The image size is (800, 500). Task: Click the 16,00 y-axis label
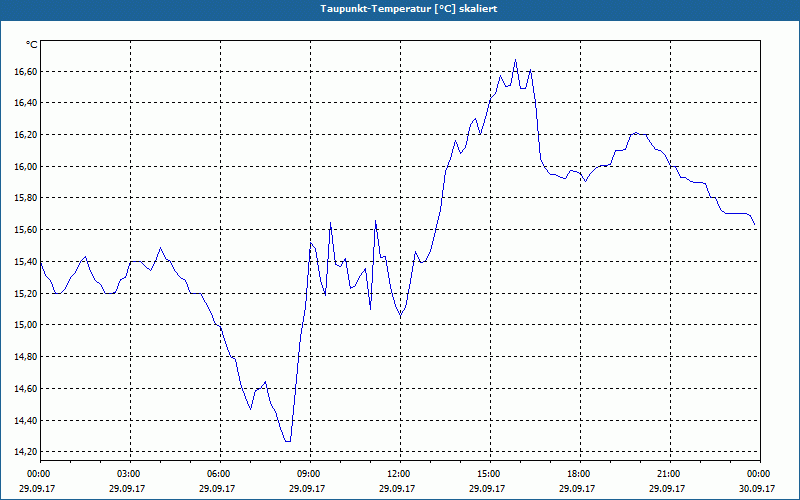26,167
